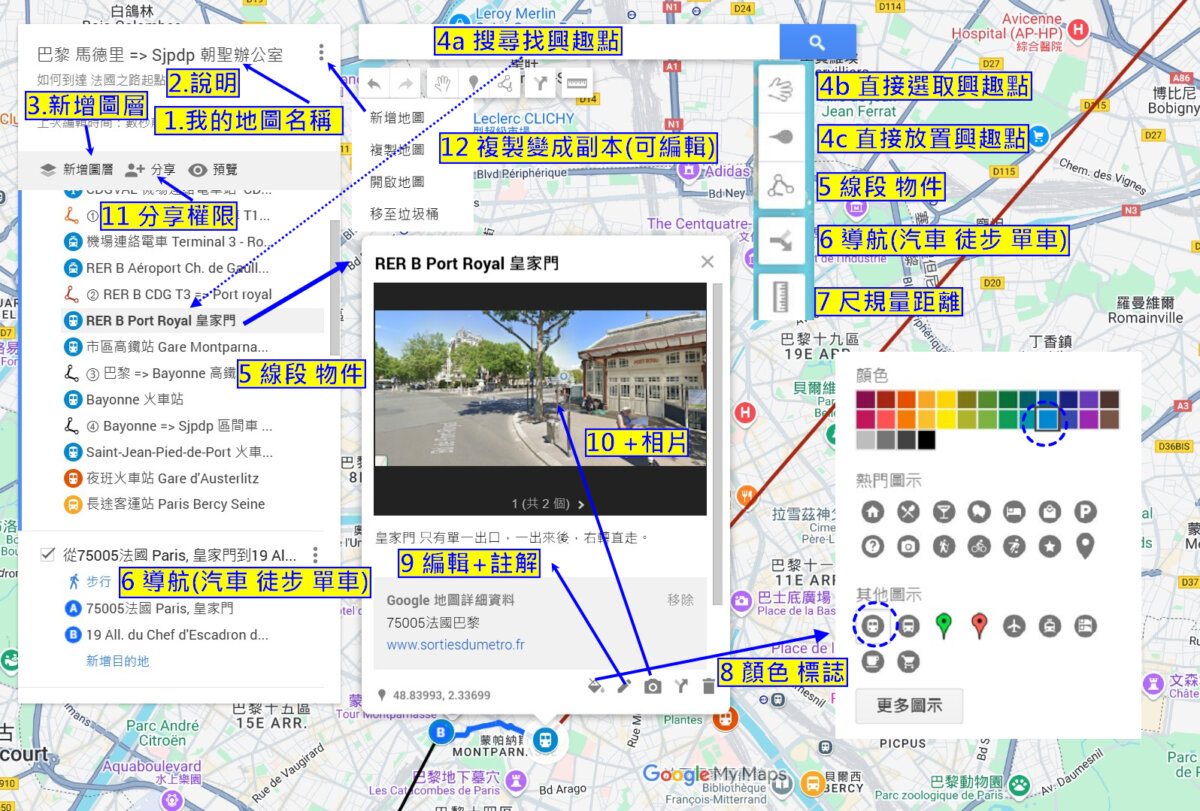Open the three-dot menu beside the map title
The image size is (1200, 811).
tap(321, 53)
